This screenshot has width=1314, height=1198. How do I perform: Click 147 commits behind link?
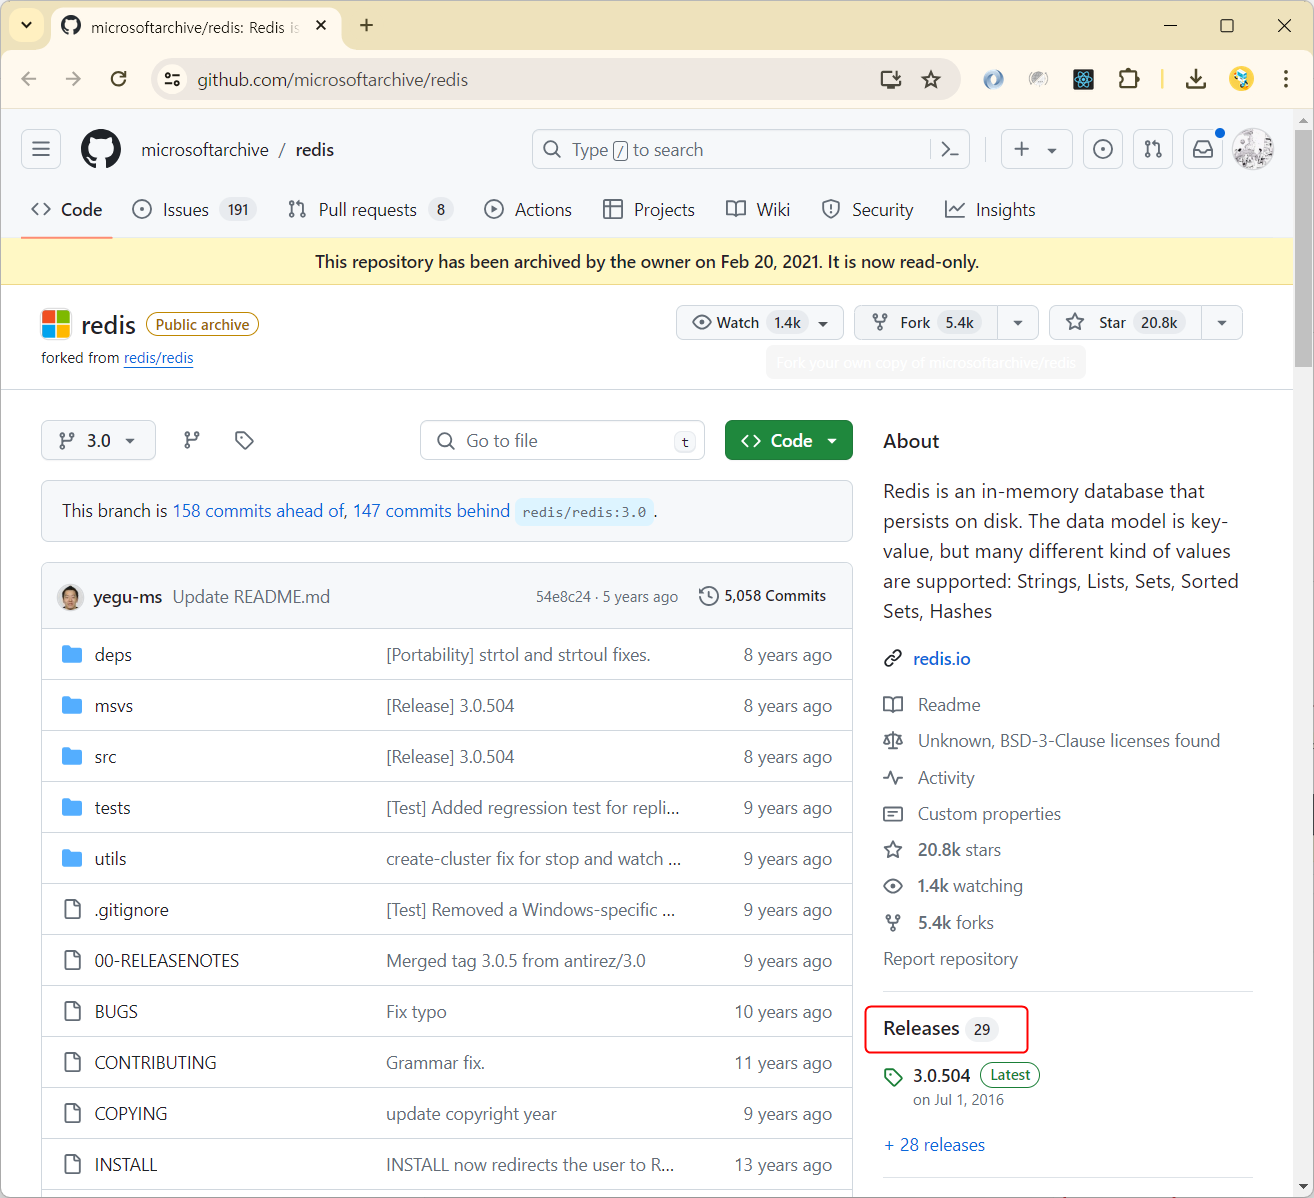[431, 511]
